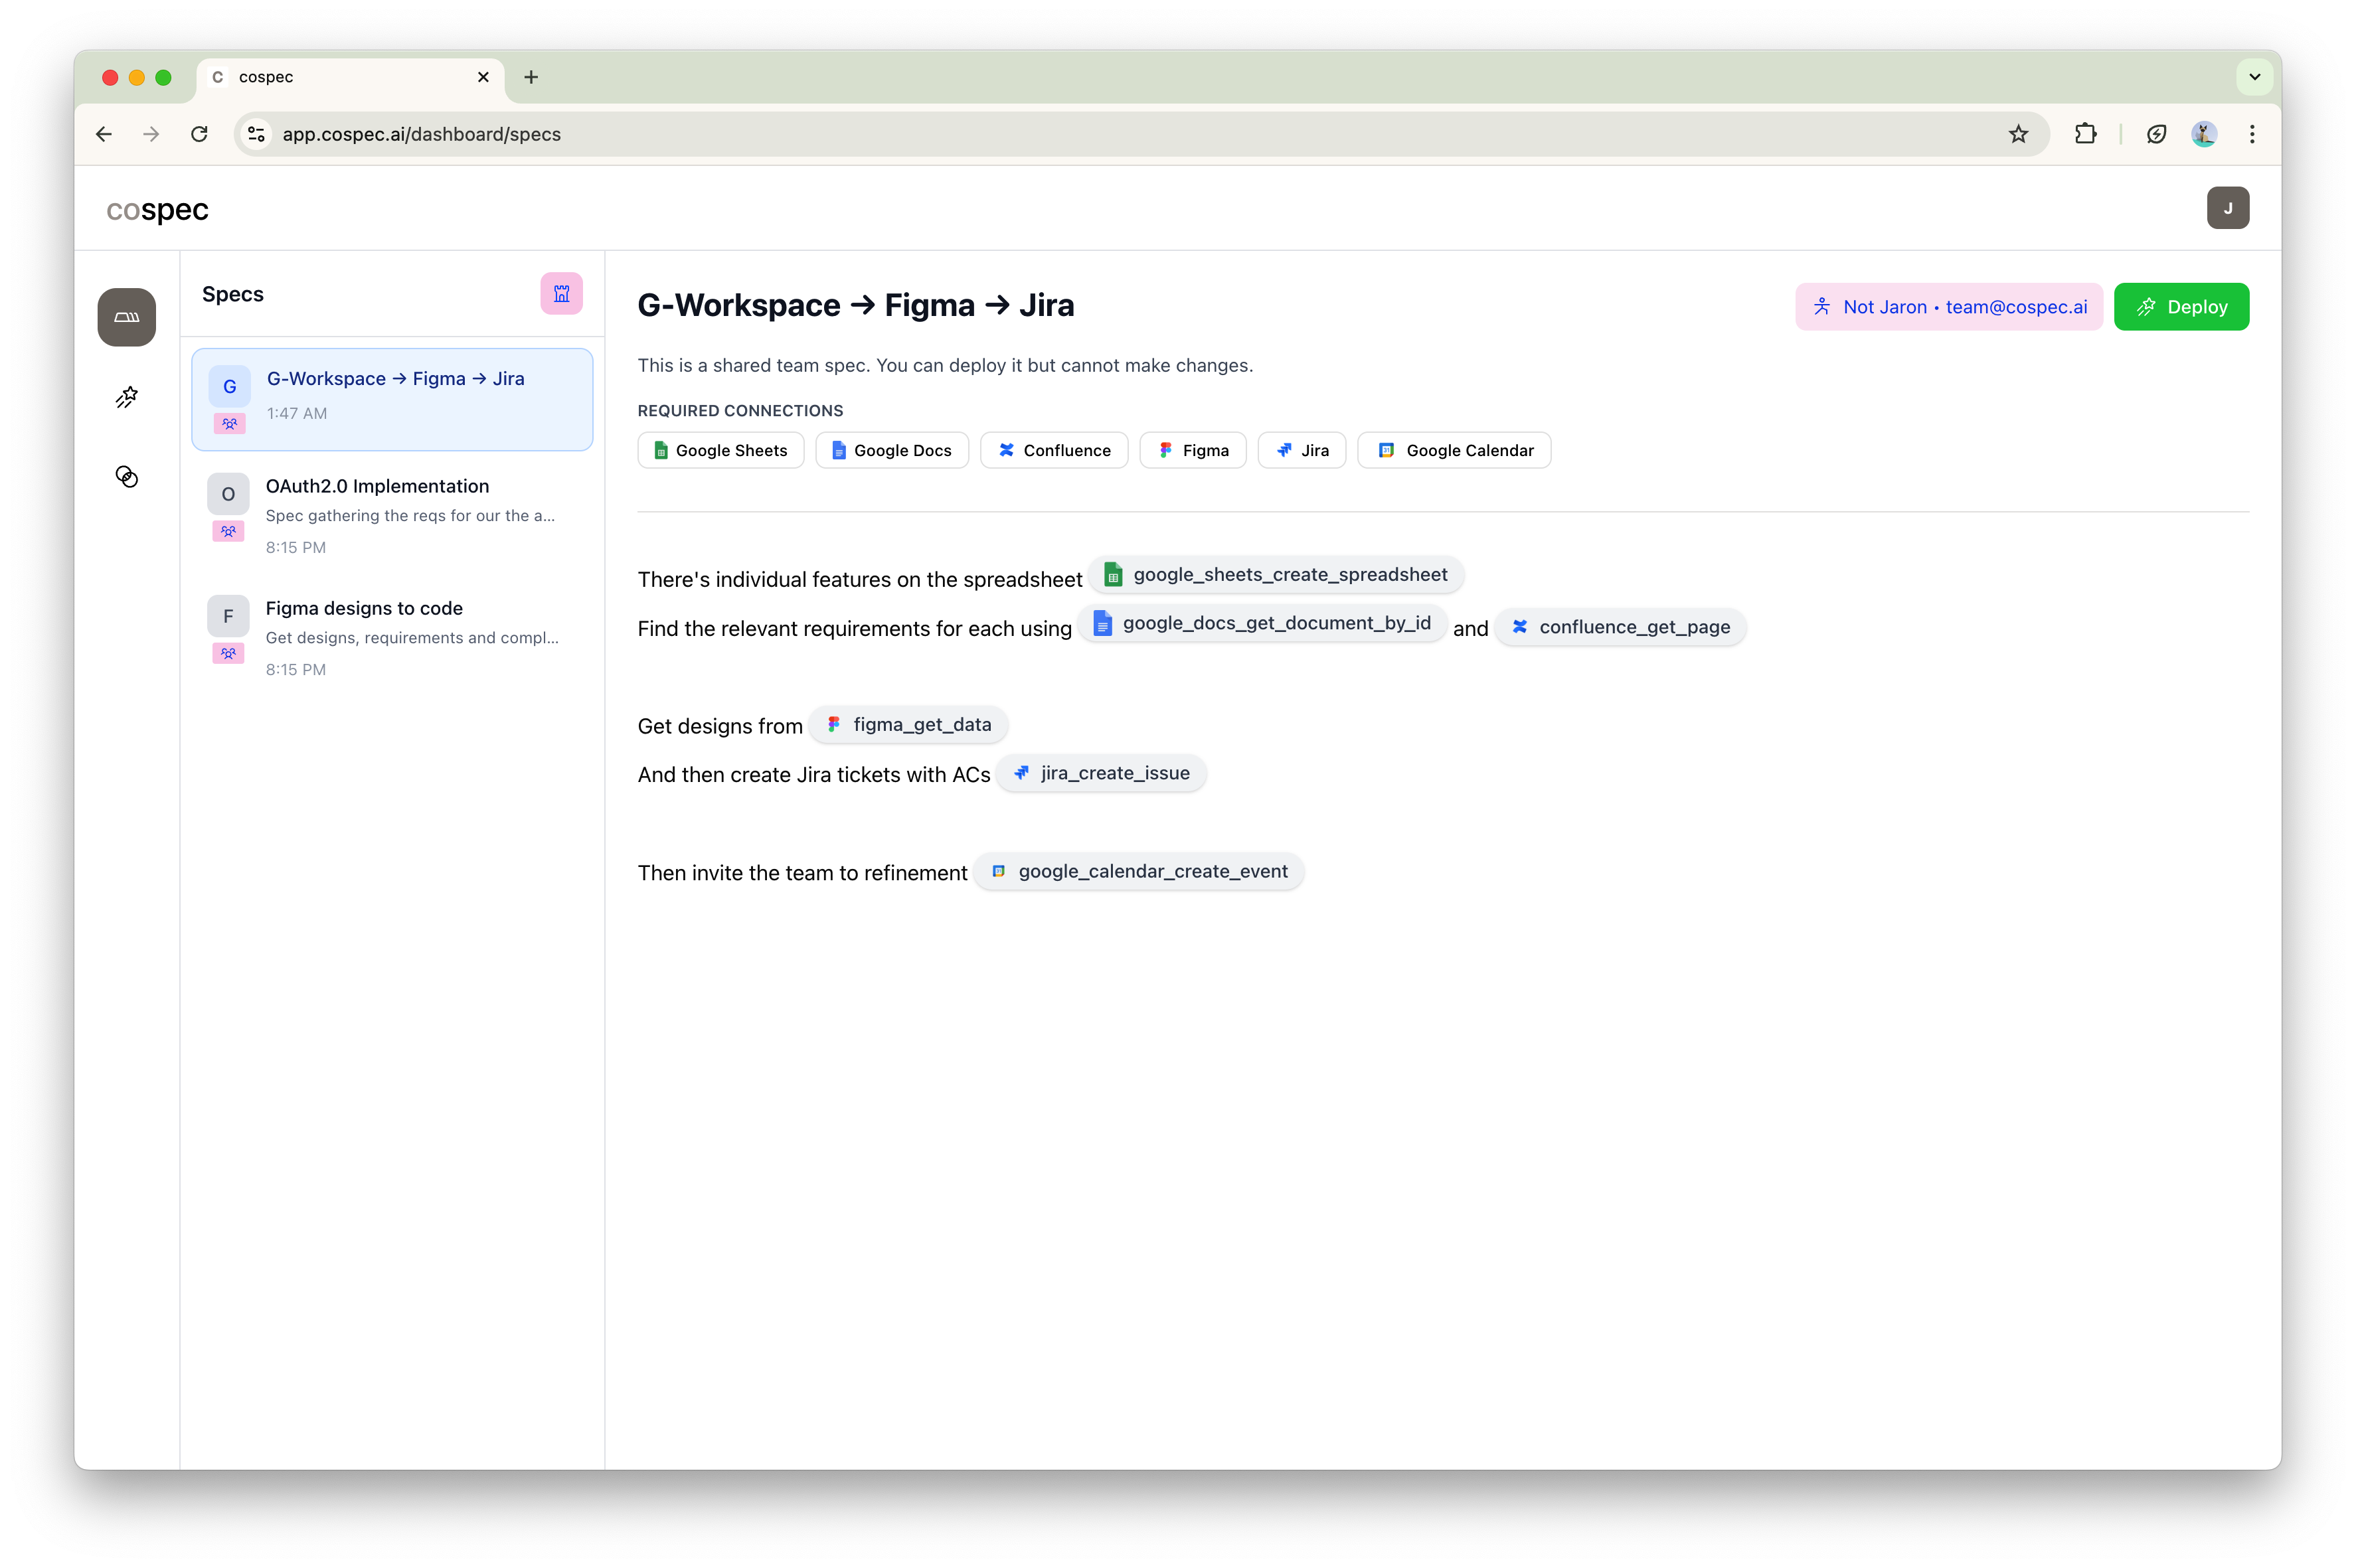The image size is (2356, 1568).
Task: Click the 1:47 AM timestamp of the first spec
Action: [297, 413]
